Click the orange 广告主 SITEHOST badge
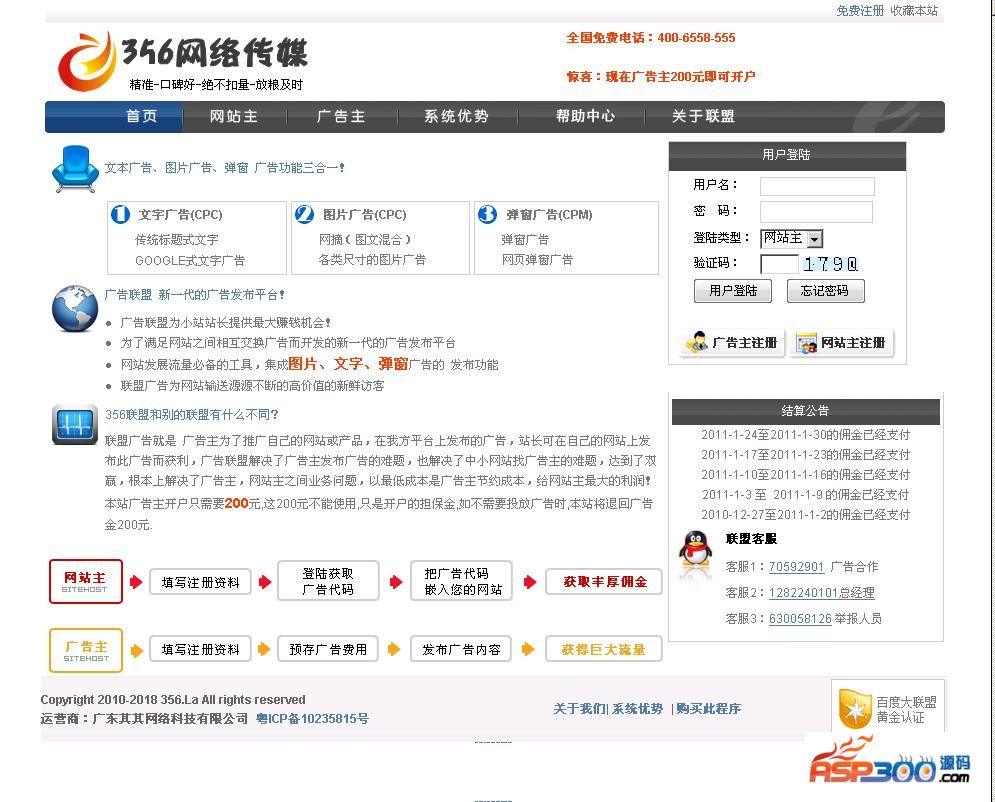Image resolution: width=995 pixels, height=802 pixels. click(x=86, y=650)
